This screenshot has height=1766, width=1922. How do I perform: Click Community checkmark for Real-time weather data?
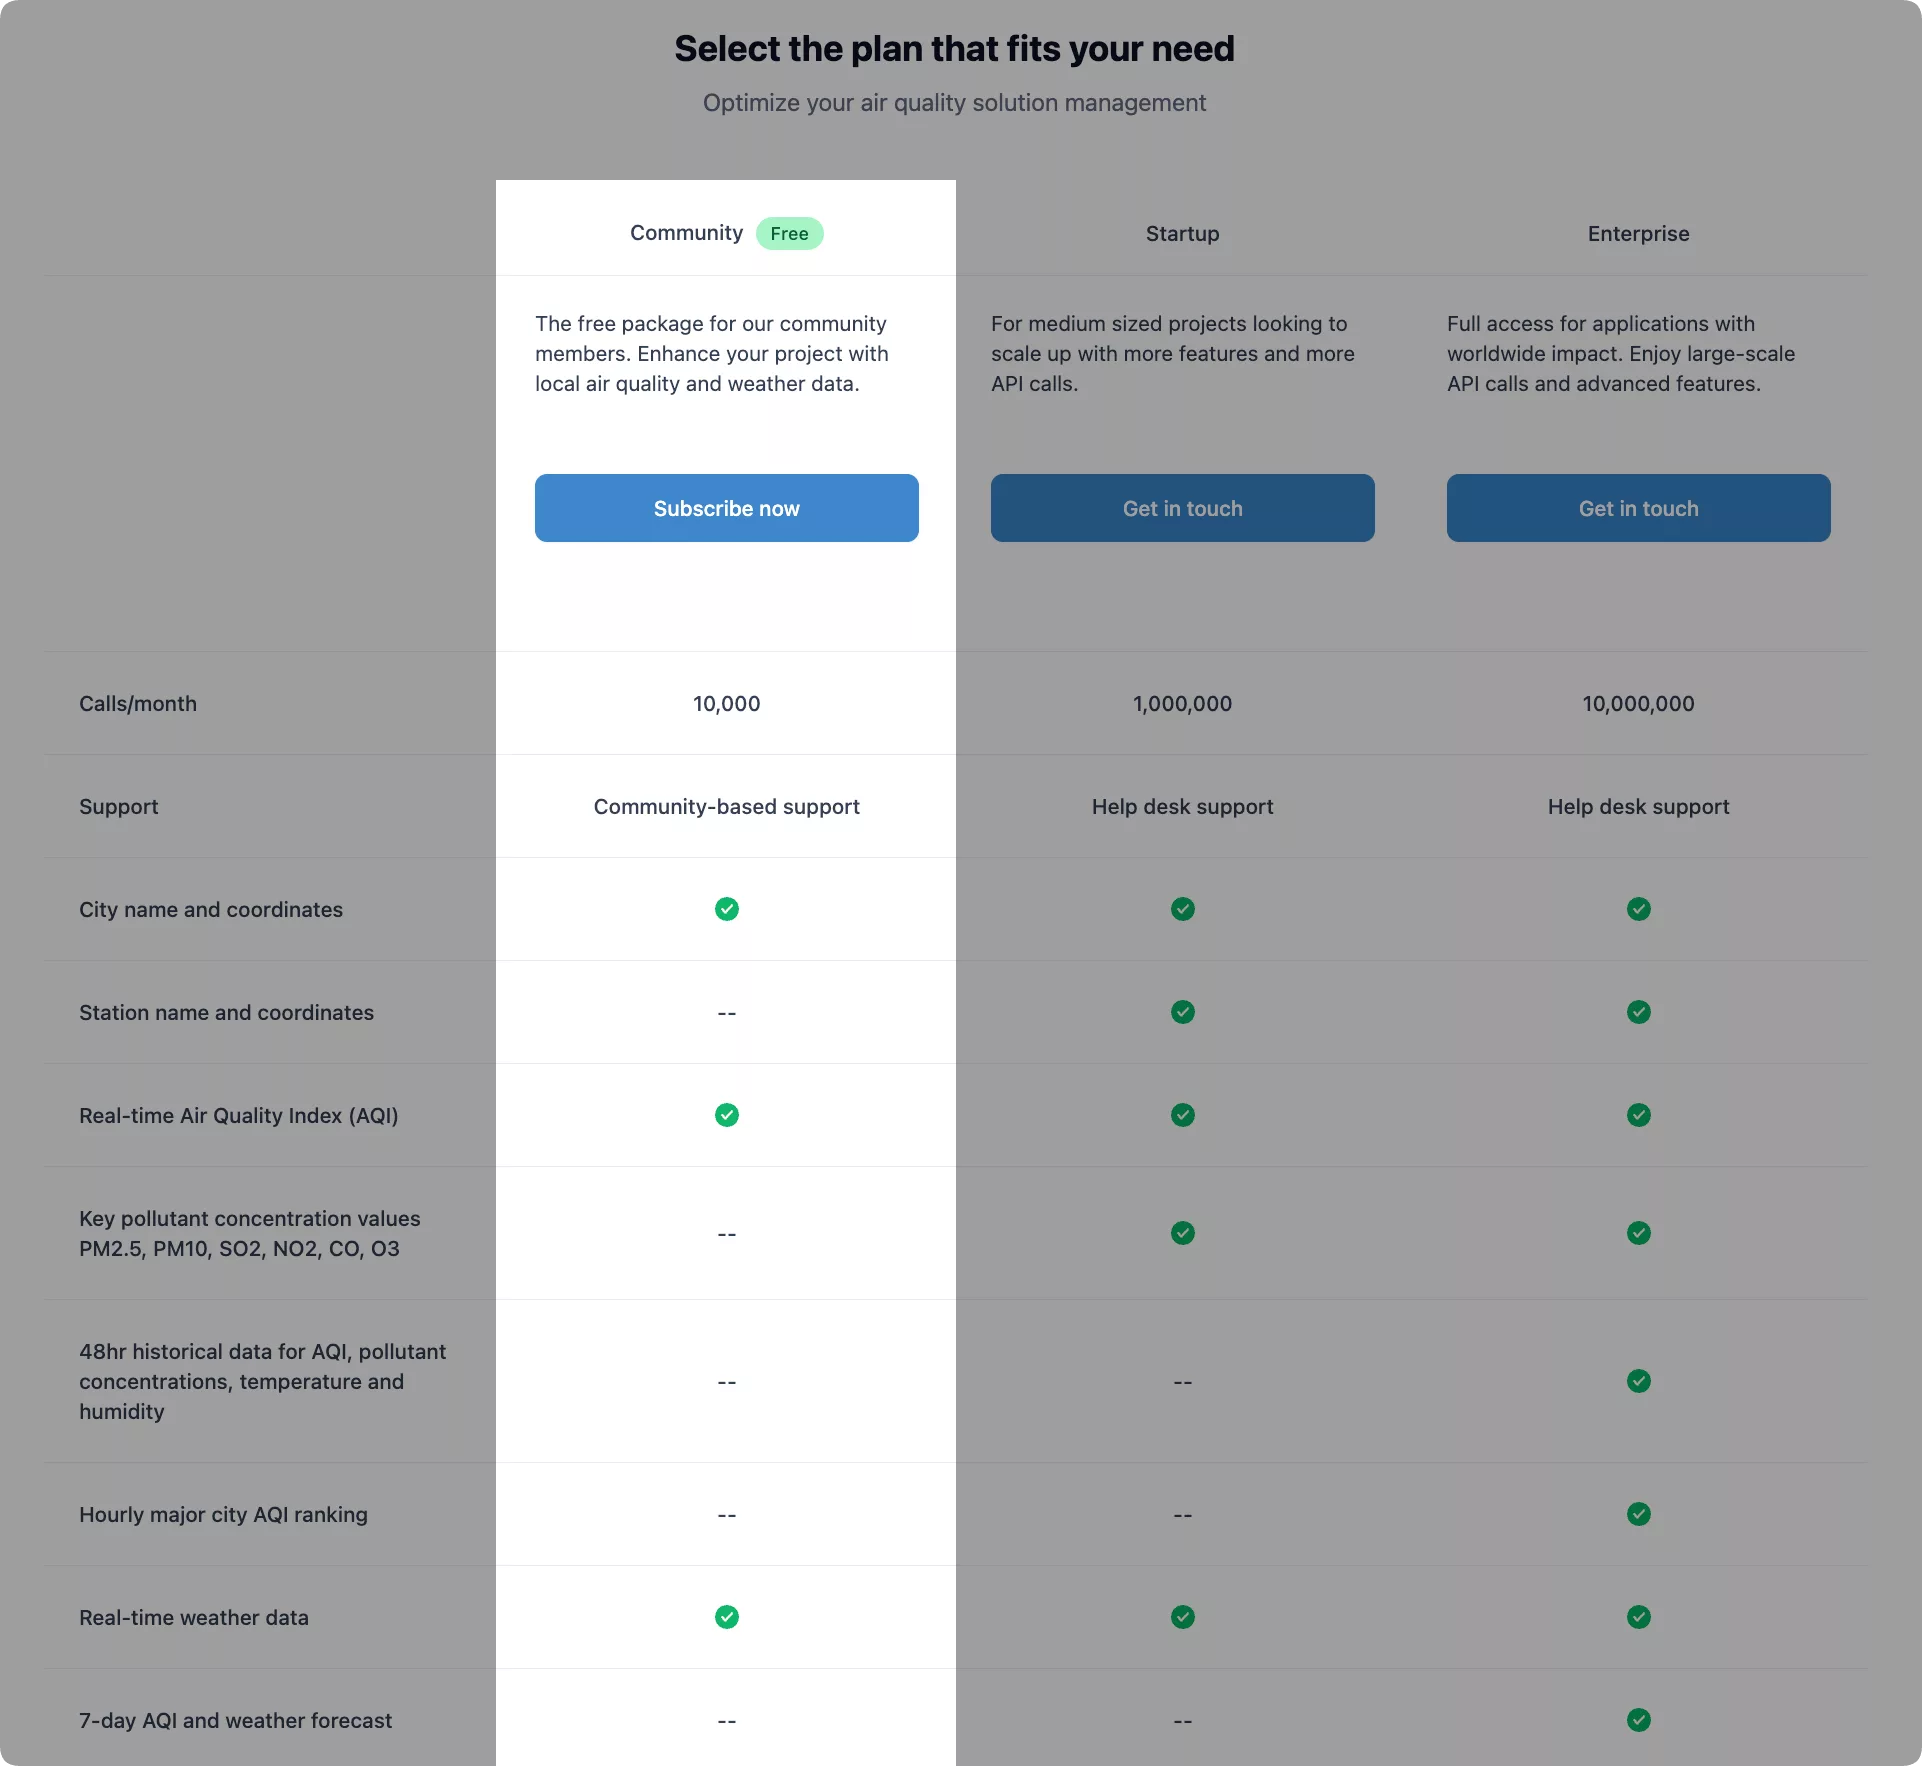point(727,1617)
